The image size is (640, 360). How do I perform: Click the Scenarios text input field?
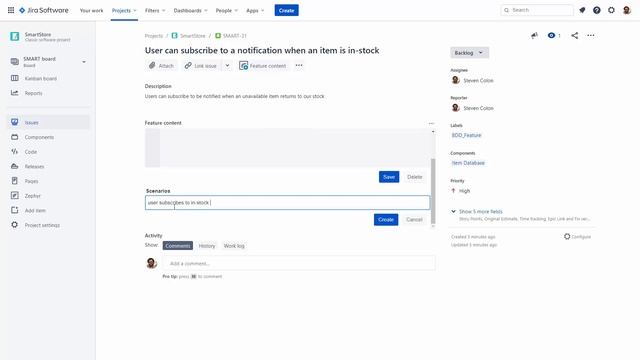point(287,202)
